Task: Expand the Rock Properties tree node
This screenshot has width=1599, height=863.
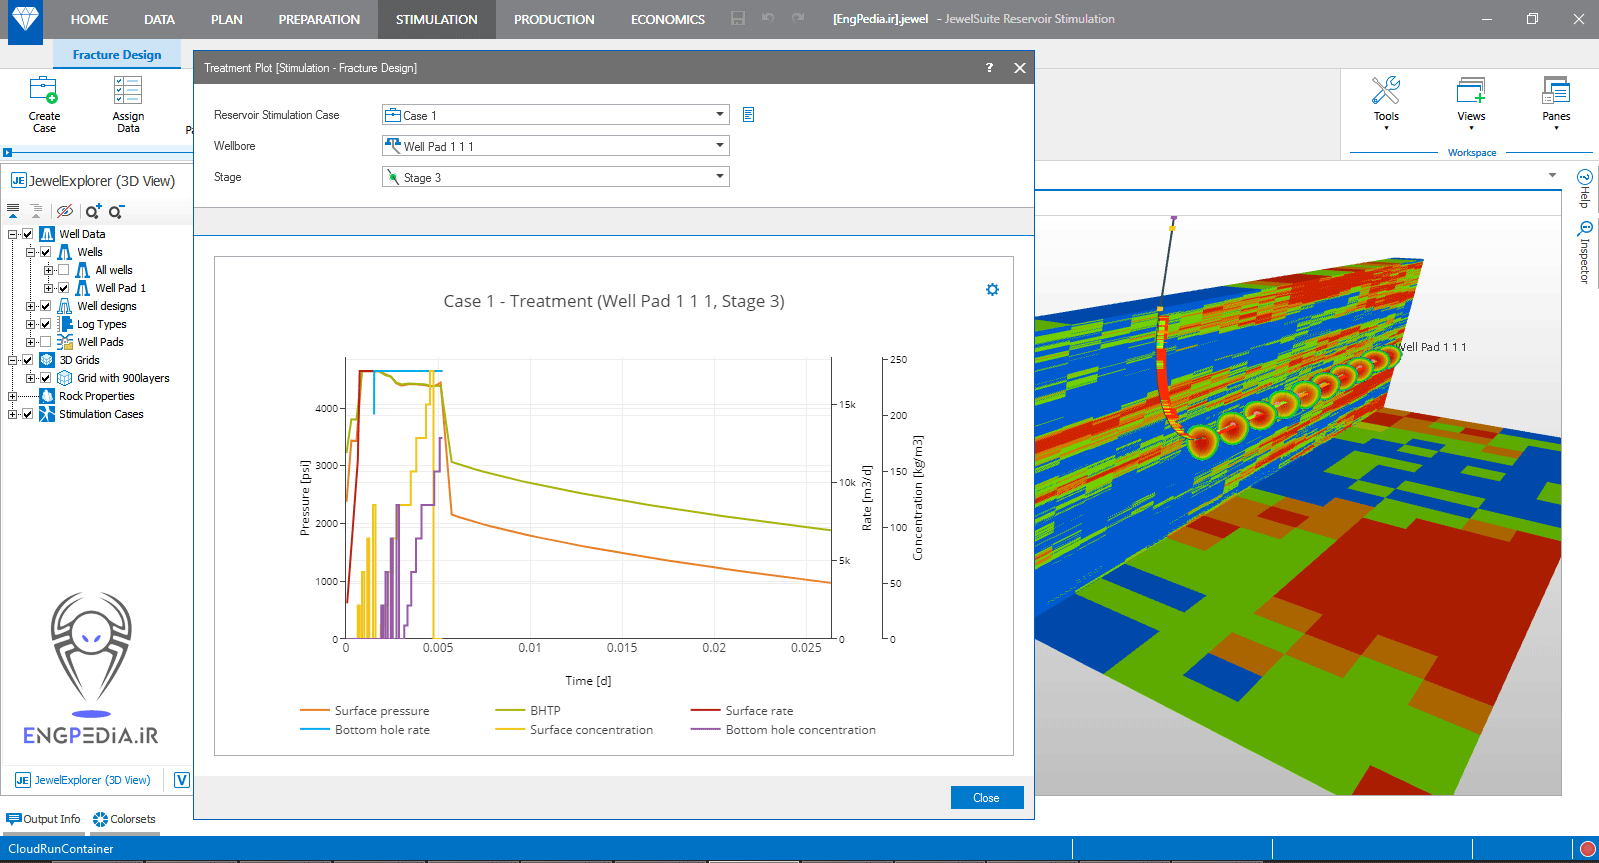Action: coord(13,396)
